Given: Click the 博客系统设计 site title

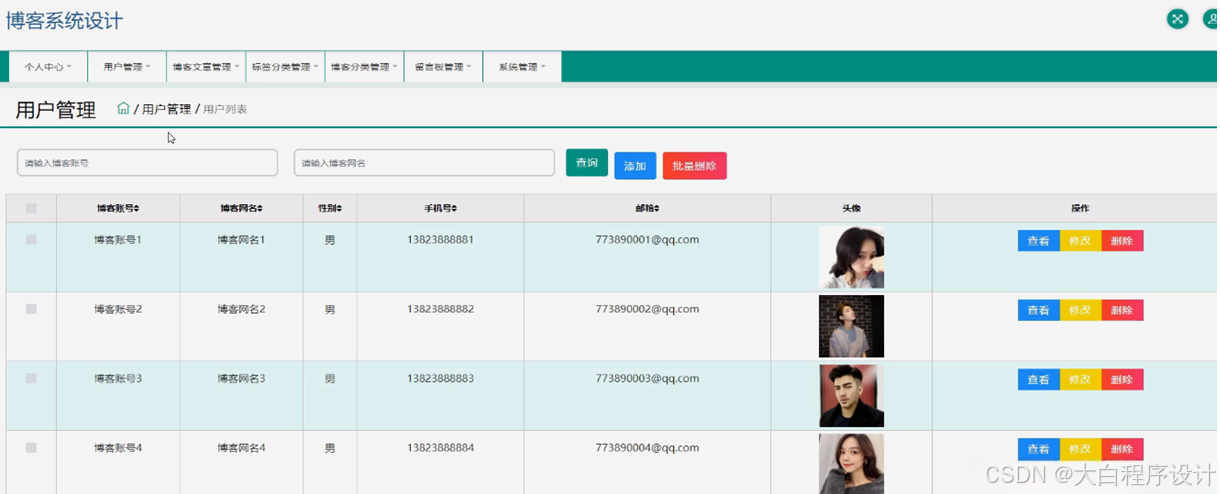Looking at the screenshot, I should point(65,20).
